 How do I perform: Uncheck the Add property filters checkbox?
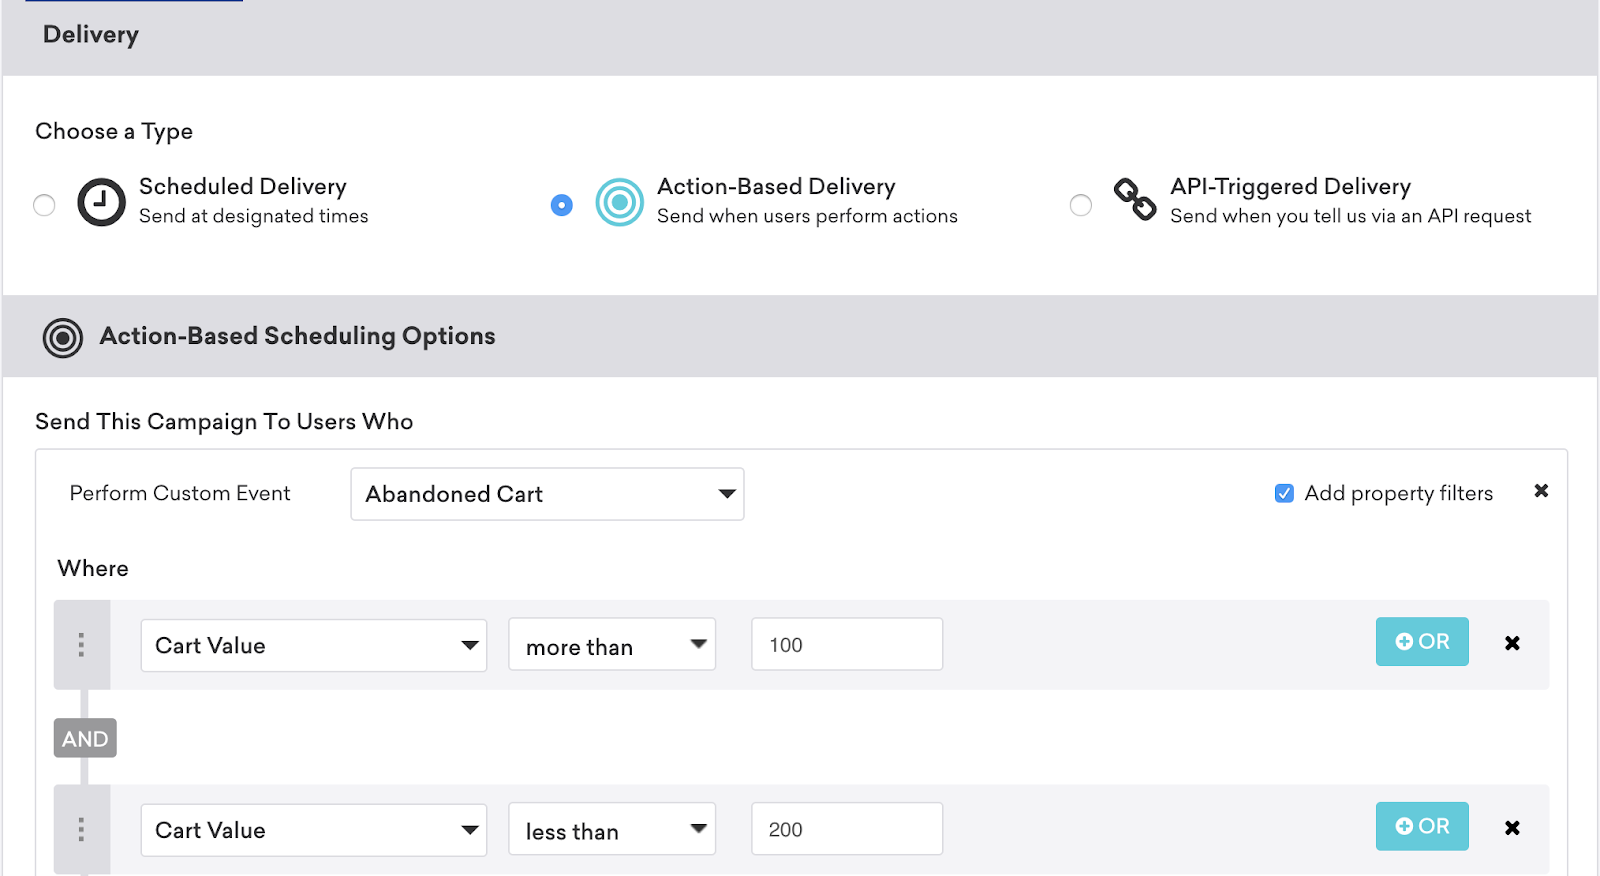(1284, 493)
